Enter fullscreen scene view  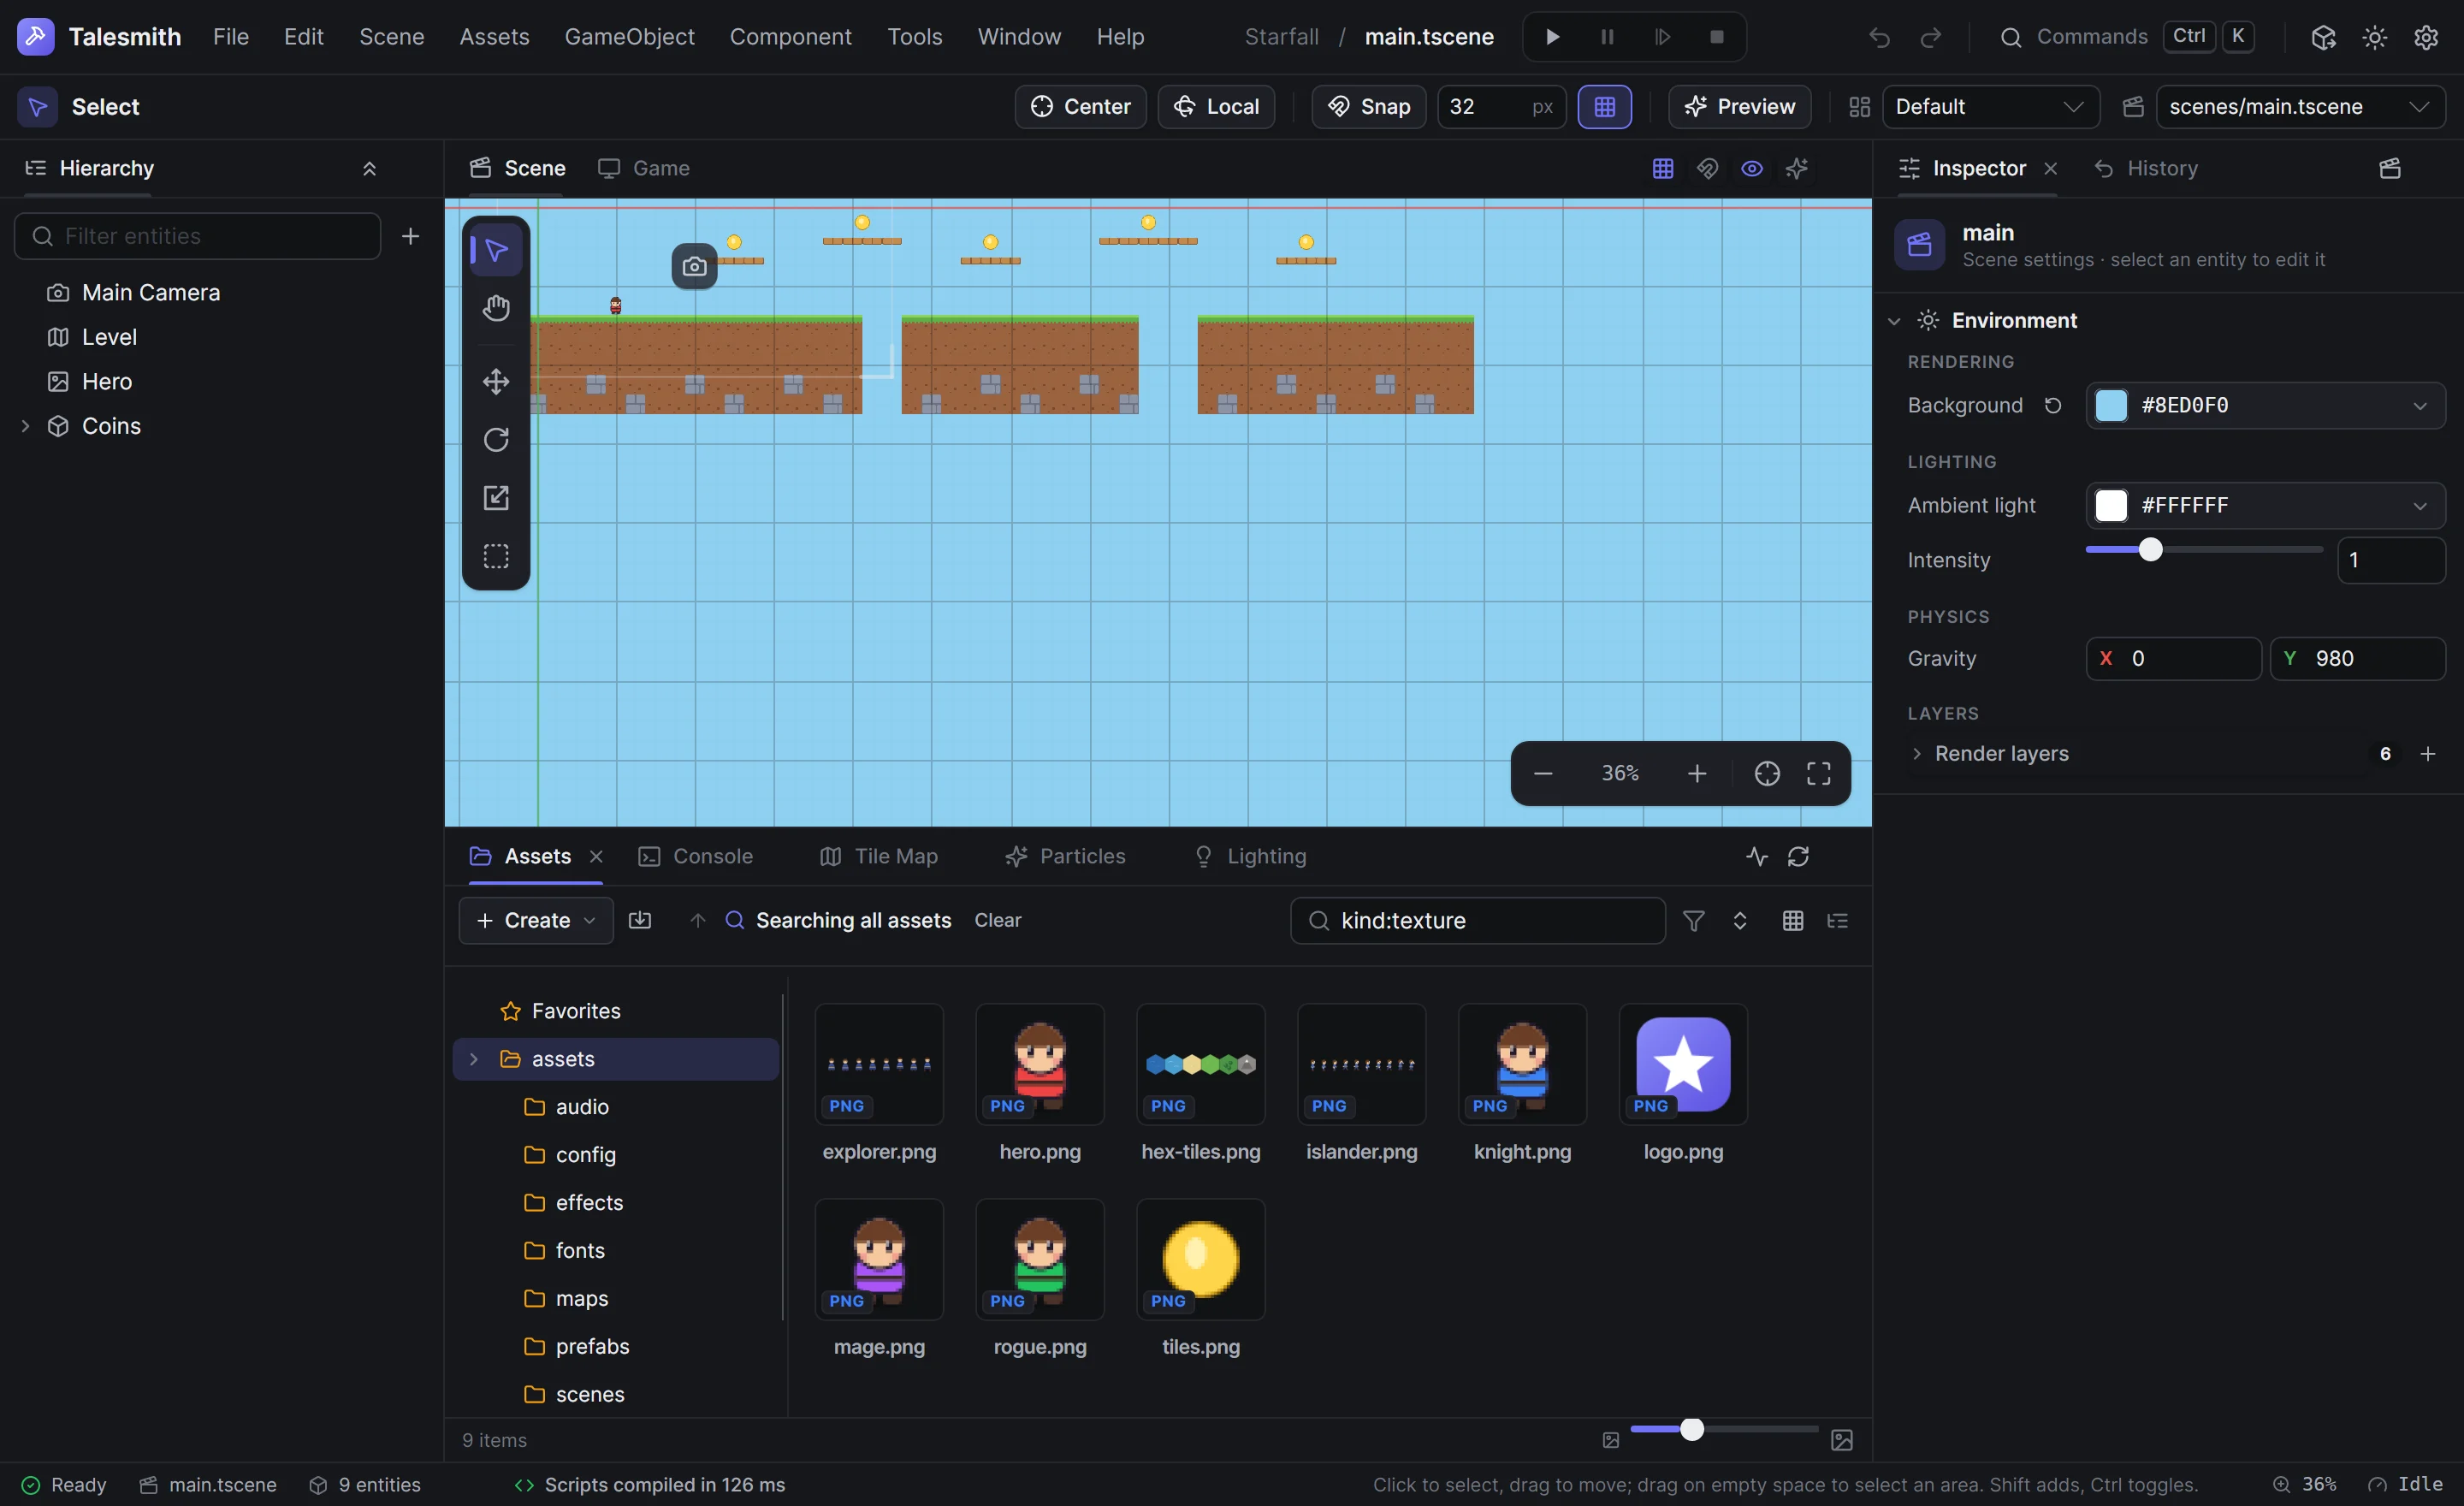[1818, 773]
